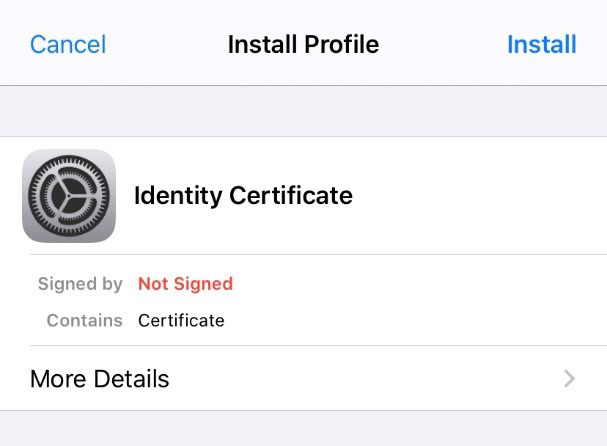Viewport: 607px width, 446px height.
Task: Click navigation bar space between title and Install
Action: (443, 44)
